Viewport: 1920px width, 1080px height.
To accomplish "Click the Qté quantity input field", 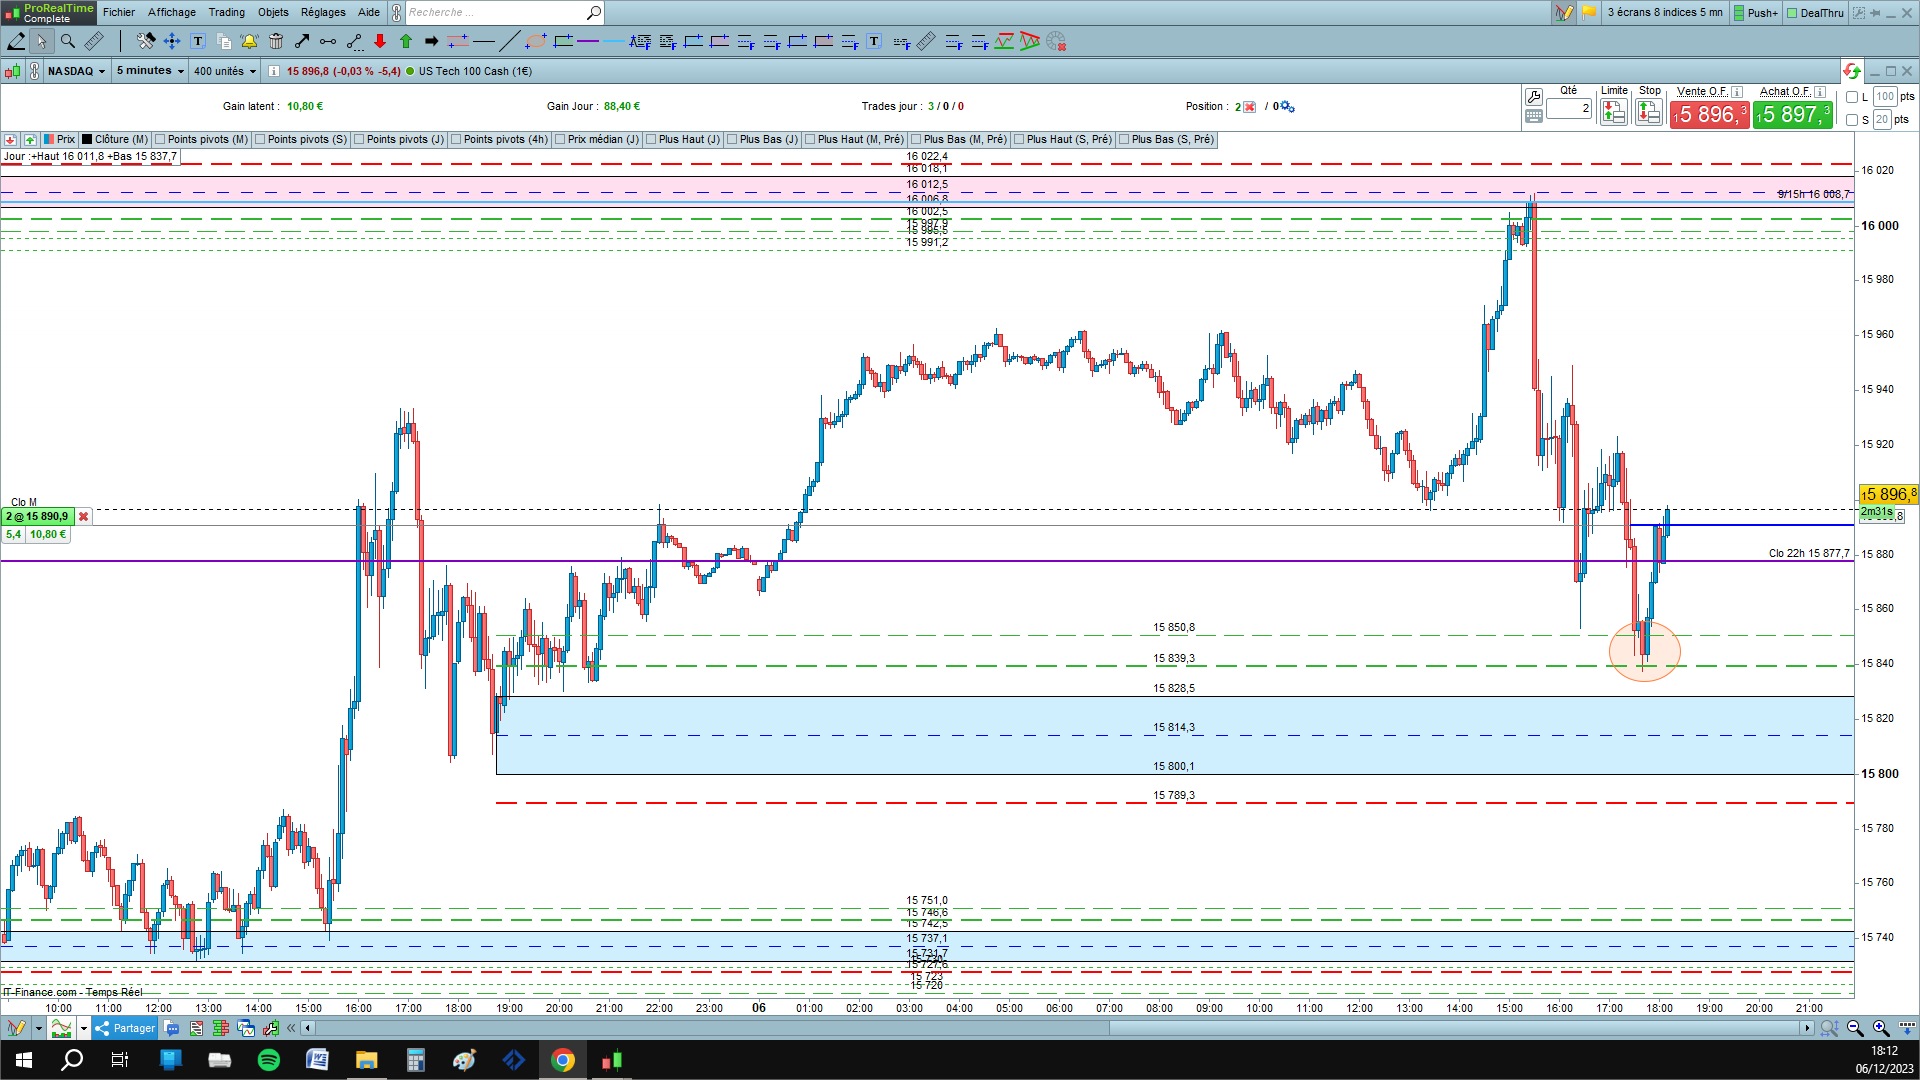I will coord(1568,108).
